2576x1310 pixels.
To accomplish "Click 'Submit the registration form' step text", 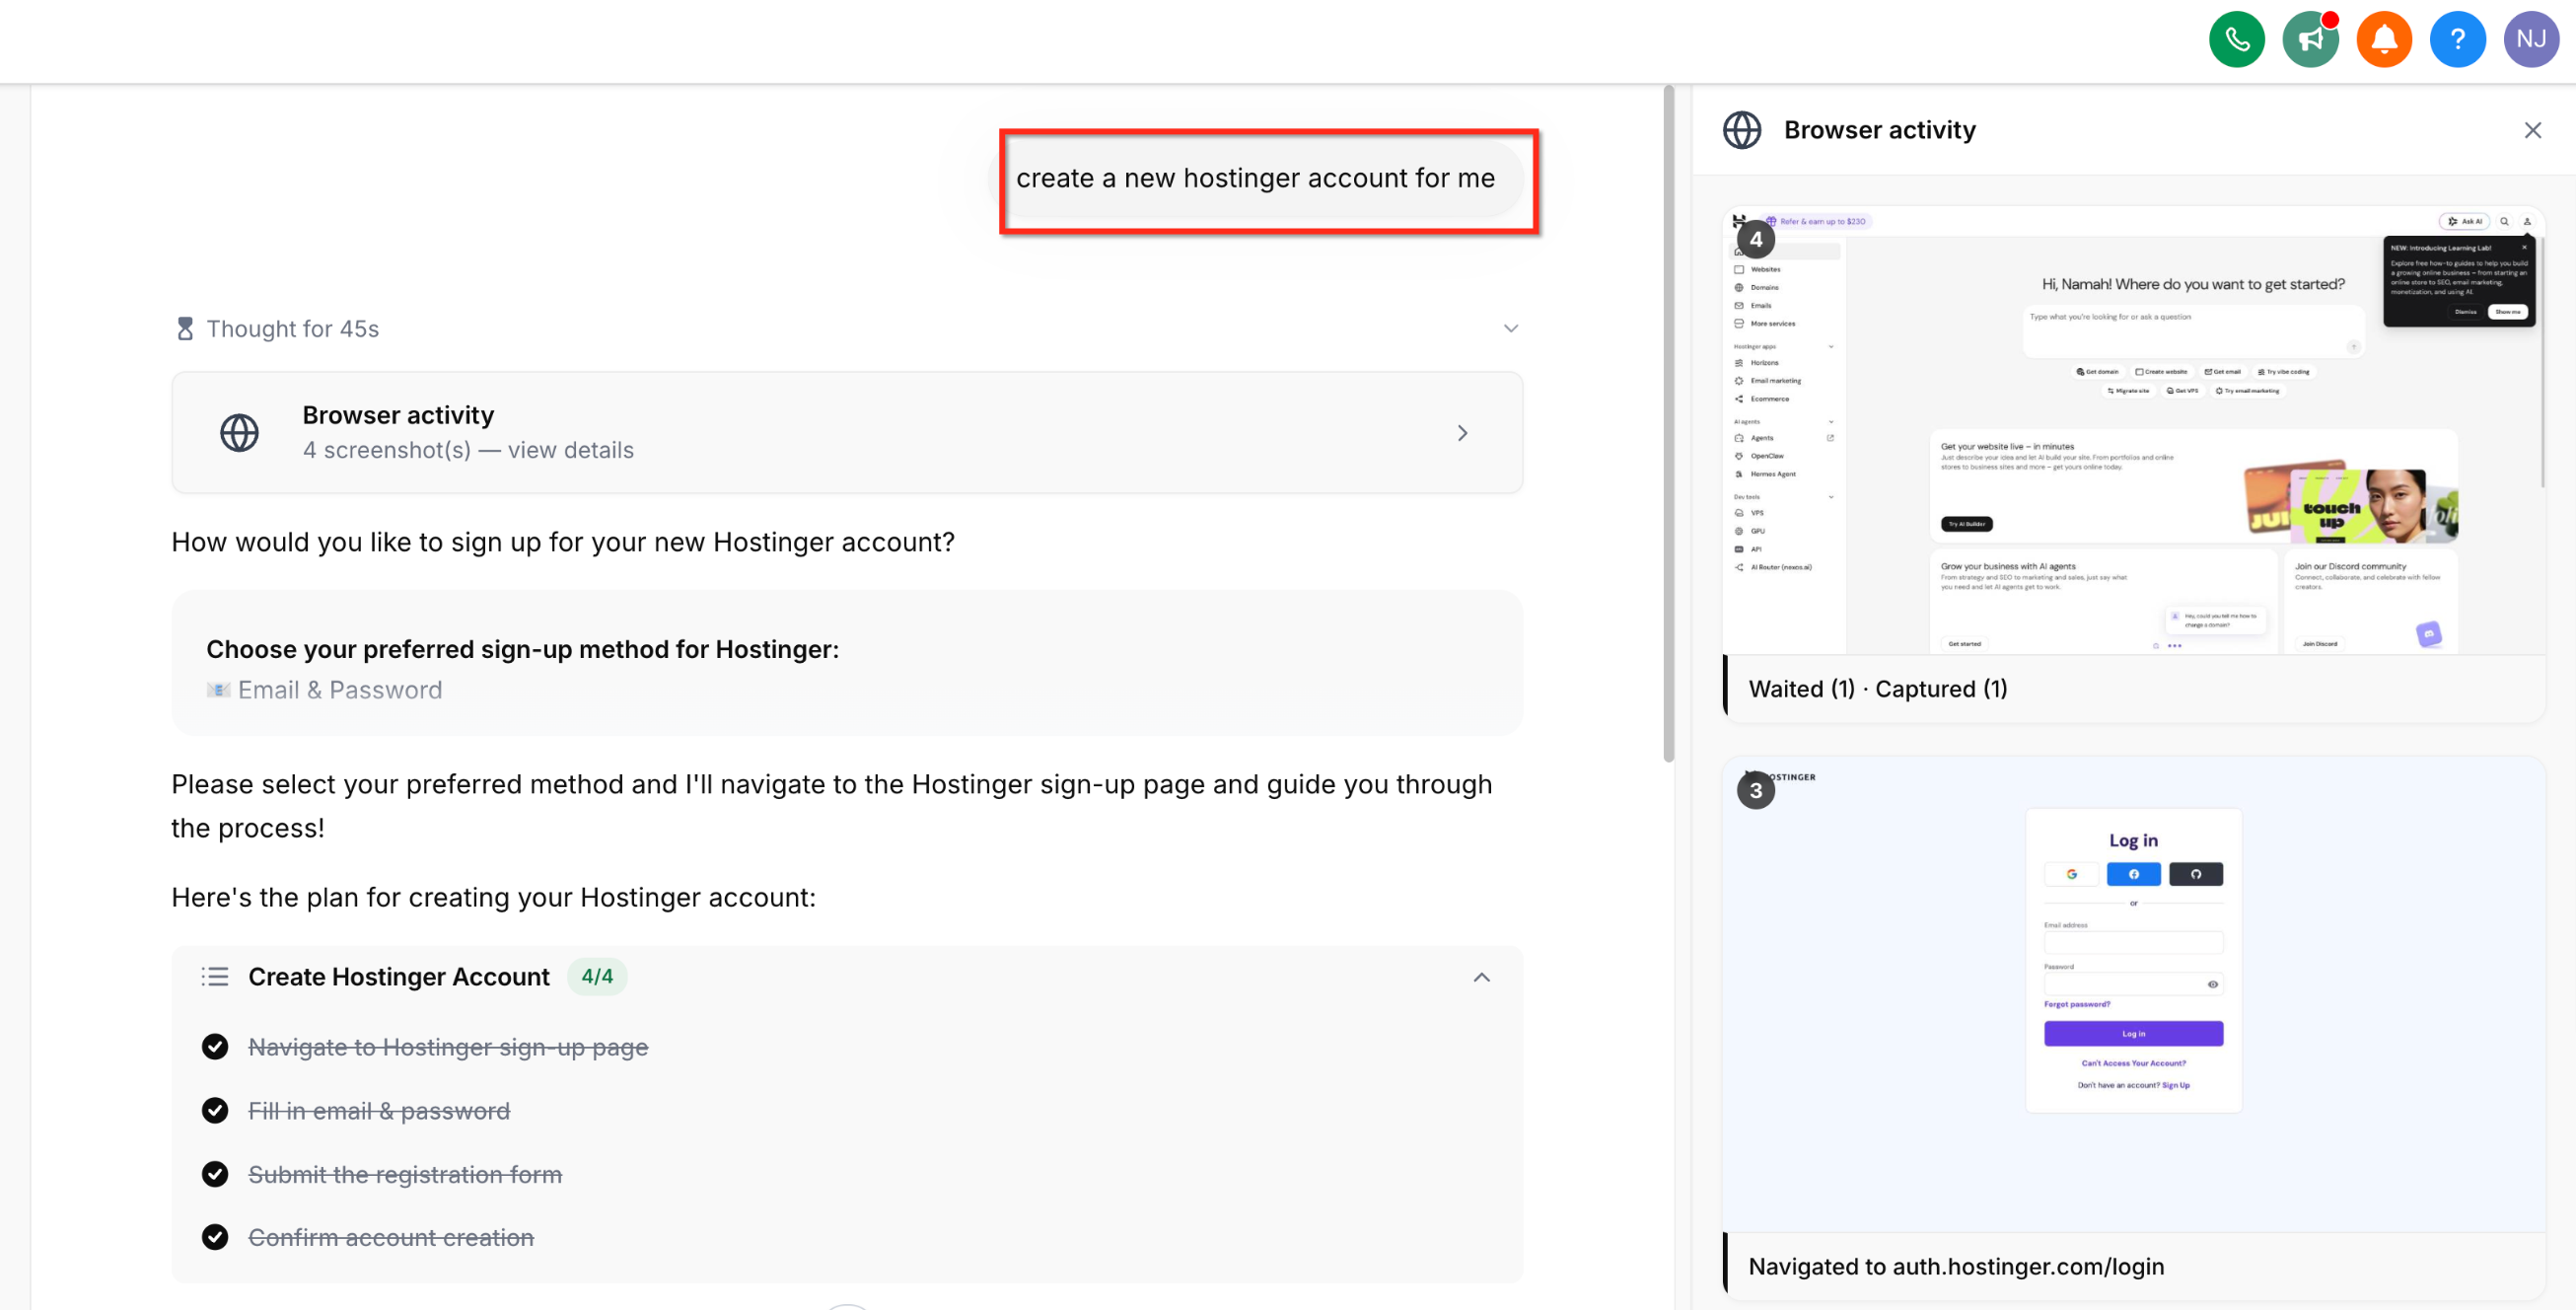I will [405, 1174].
